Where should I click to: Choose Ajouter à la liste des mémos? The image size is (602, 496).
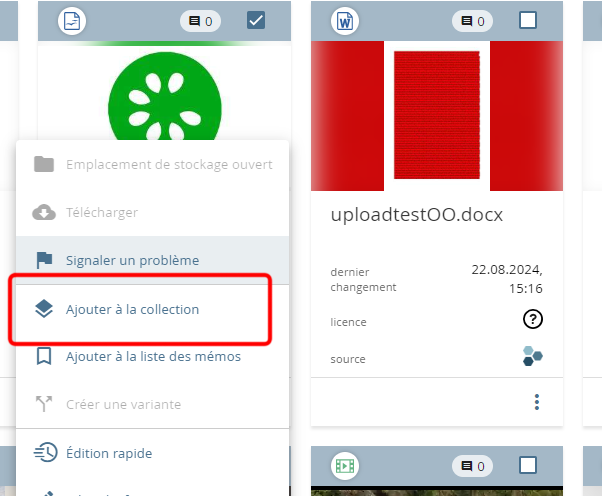coord(152,357)
